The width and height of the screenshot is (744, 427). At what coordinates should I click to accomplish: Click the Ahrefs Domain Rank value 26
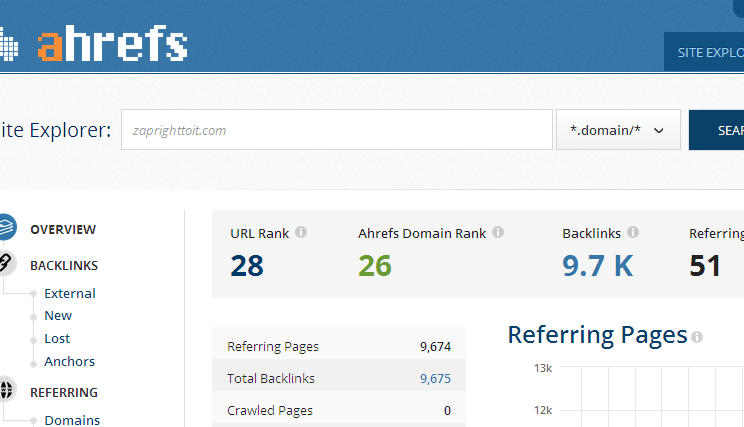(375, 266)
